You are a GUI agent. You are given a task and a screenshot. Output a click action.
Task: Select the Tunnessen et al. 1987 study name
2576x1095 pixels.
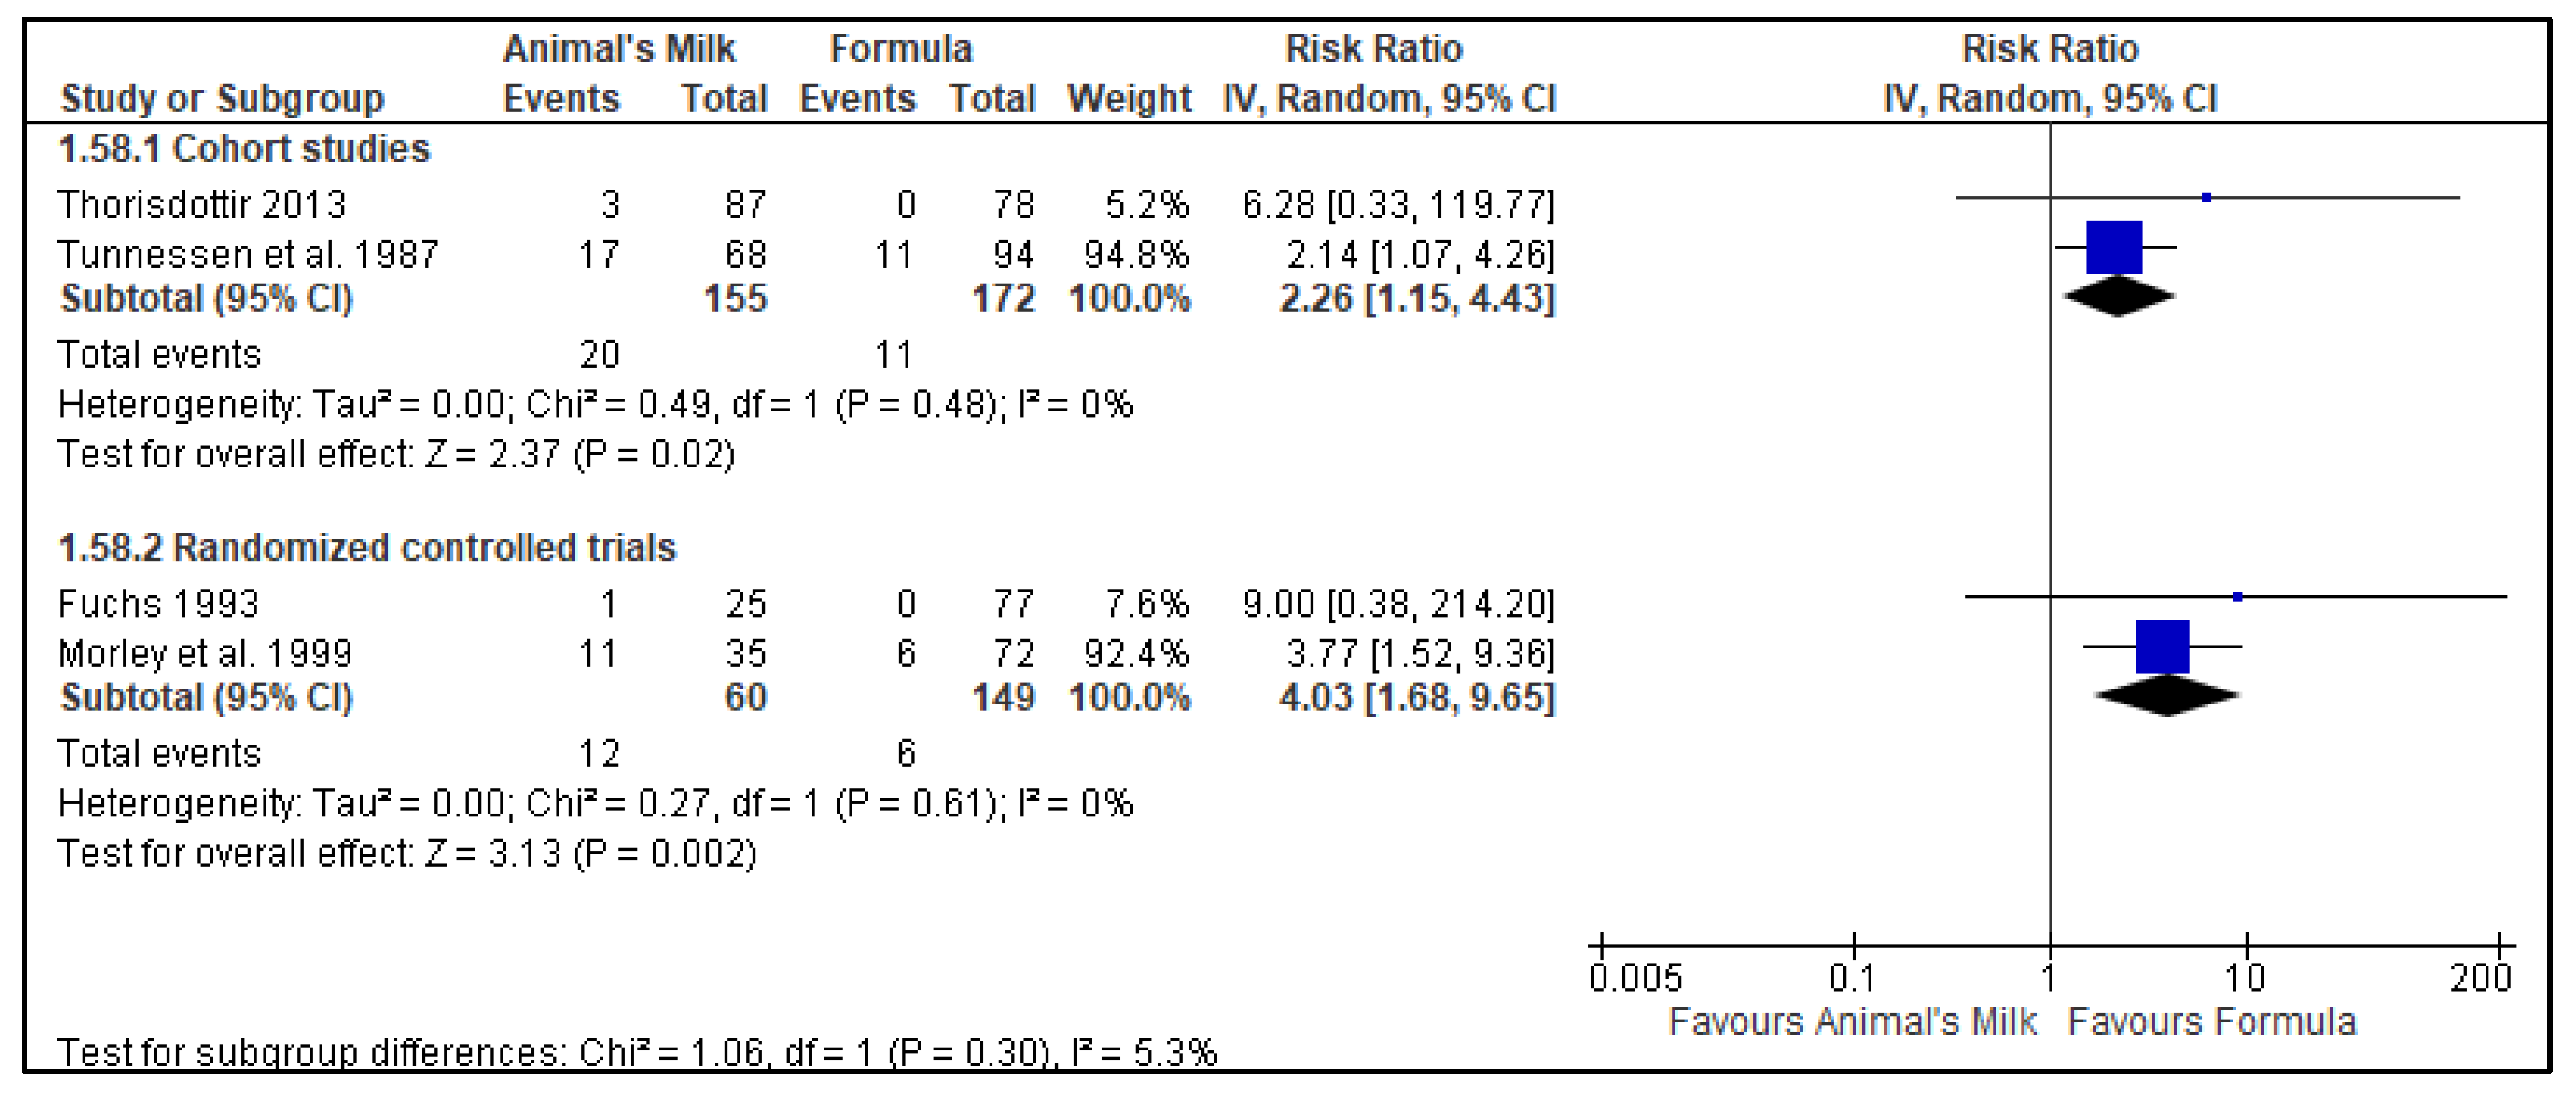(x=248, y=255)
